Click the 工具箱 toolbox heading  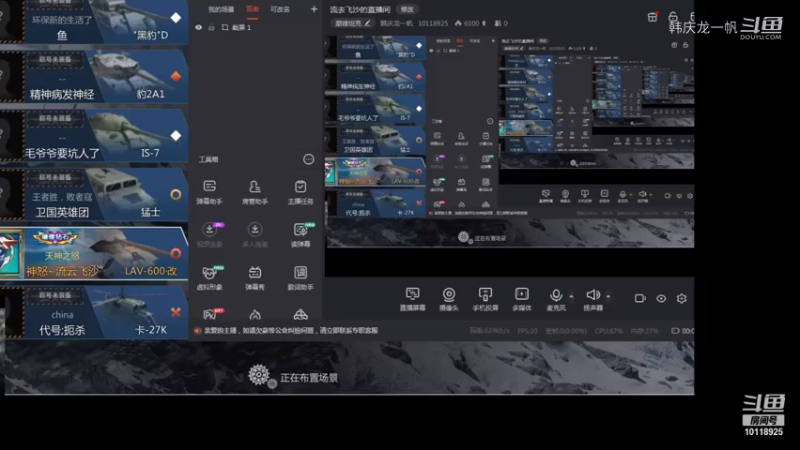[x=208, y=160]
